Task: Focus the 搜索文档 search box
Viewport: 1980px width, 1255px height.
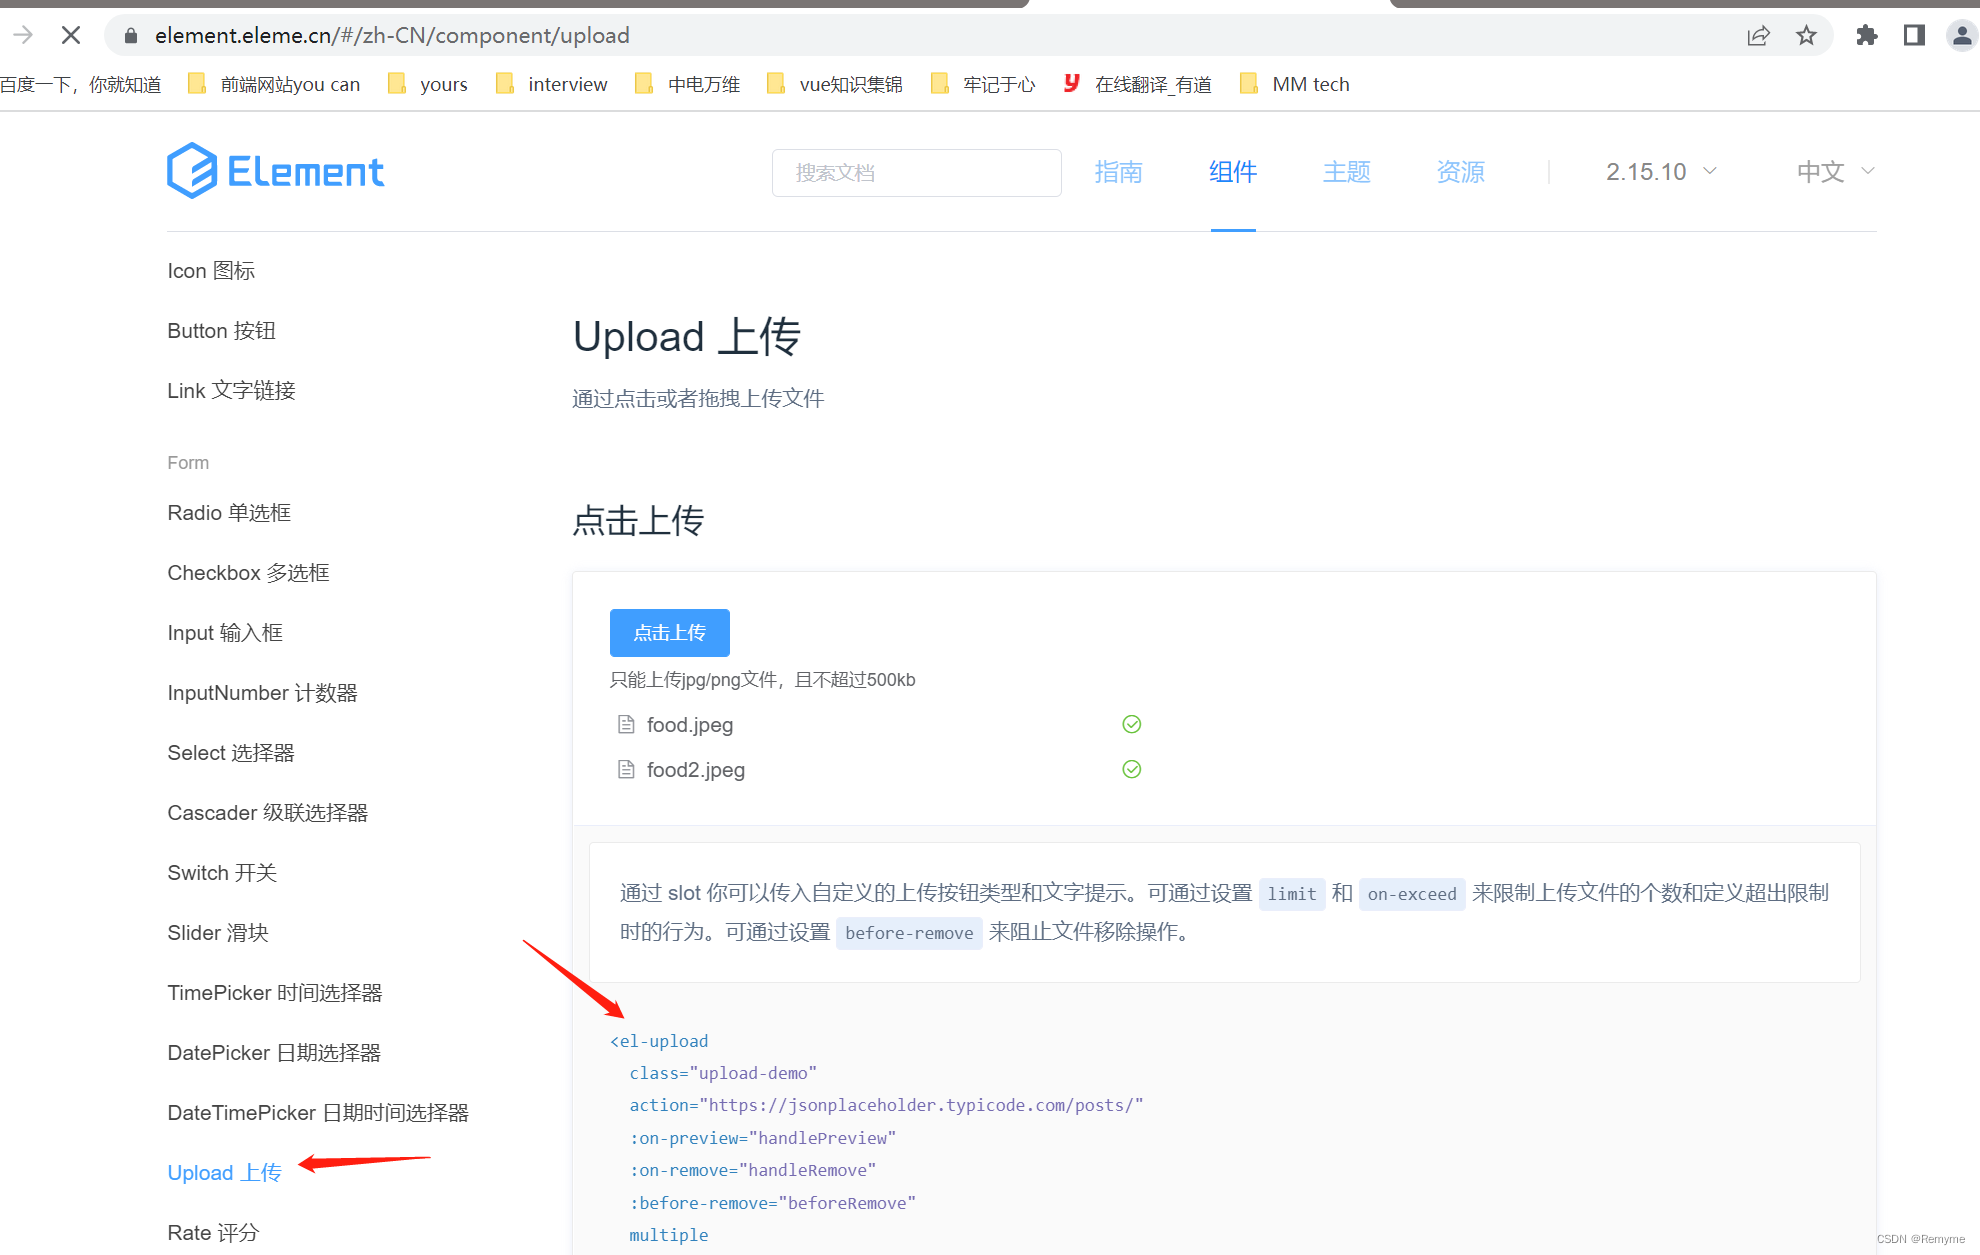Action: tap(917, 173)
